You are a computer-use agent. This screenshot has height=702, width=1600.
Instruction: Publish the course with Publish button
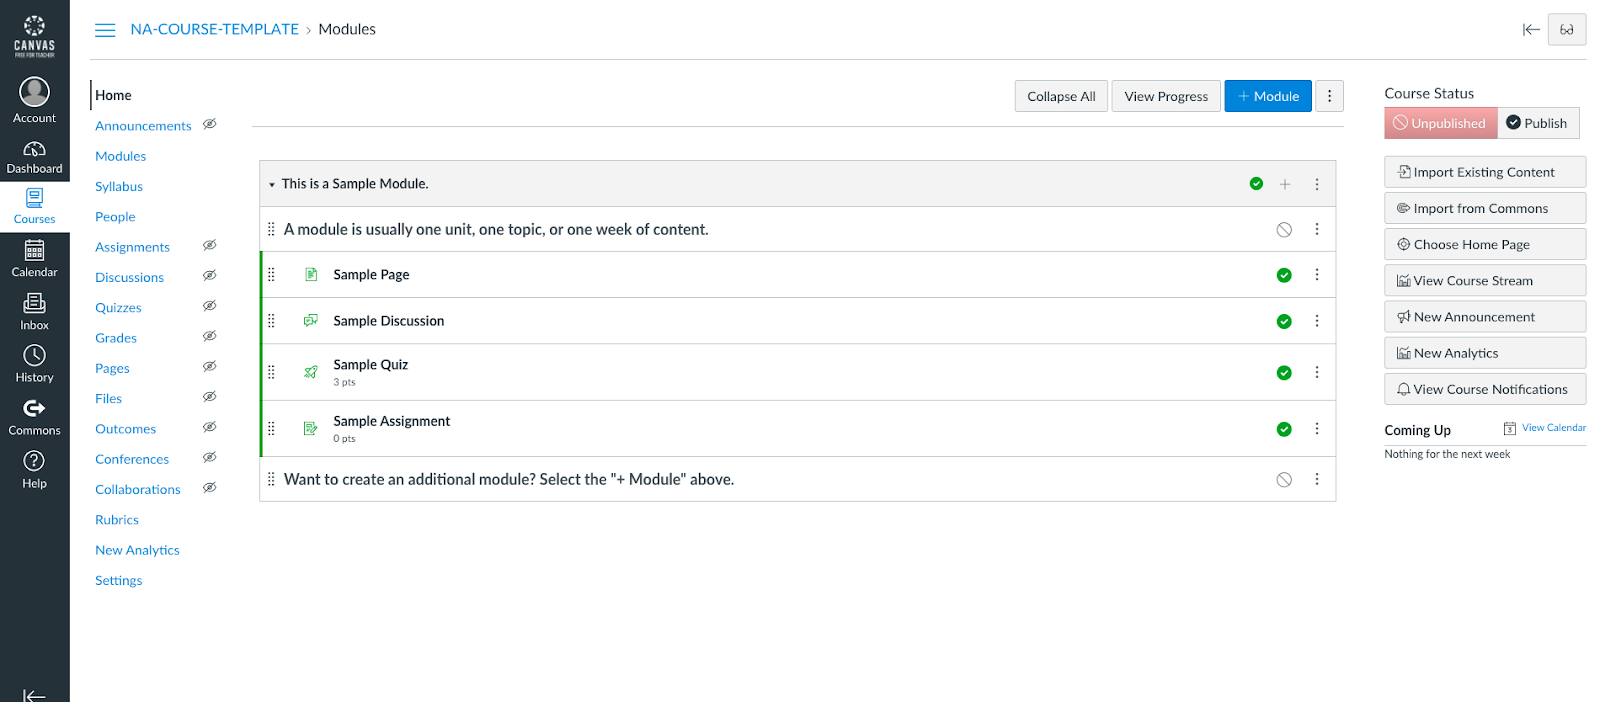coord(1538,123)
